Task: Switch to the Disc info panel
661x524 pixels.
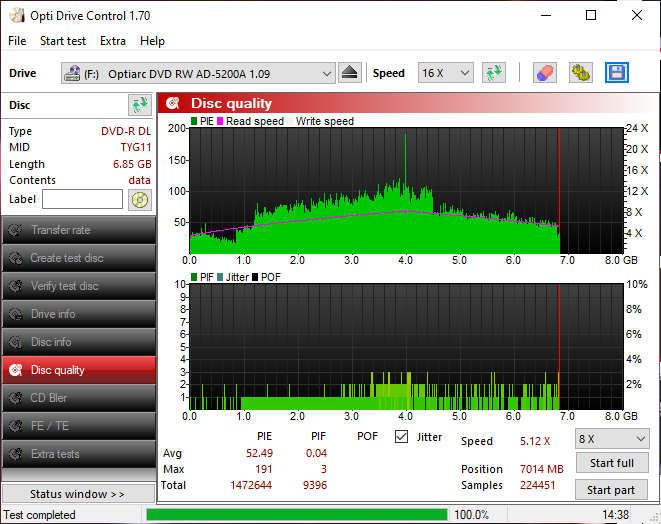Action: [79, 342]
